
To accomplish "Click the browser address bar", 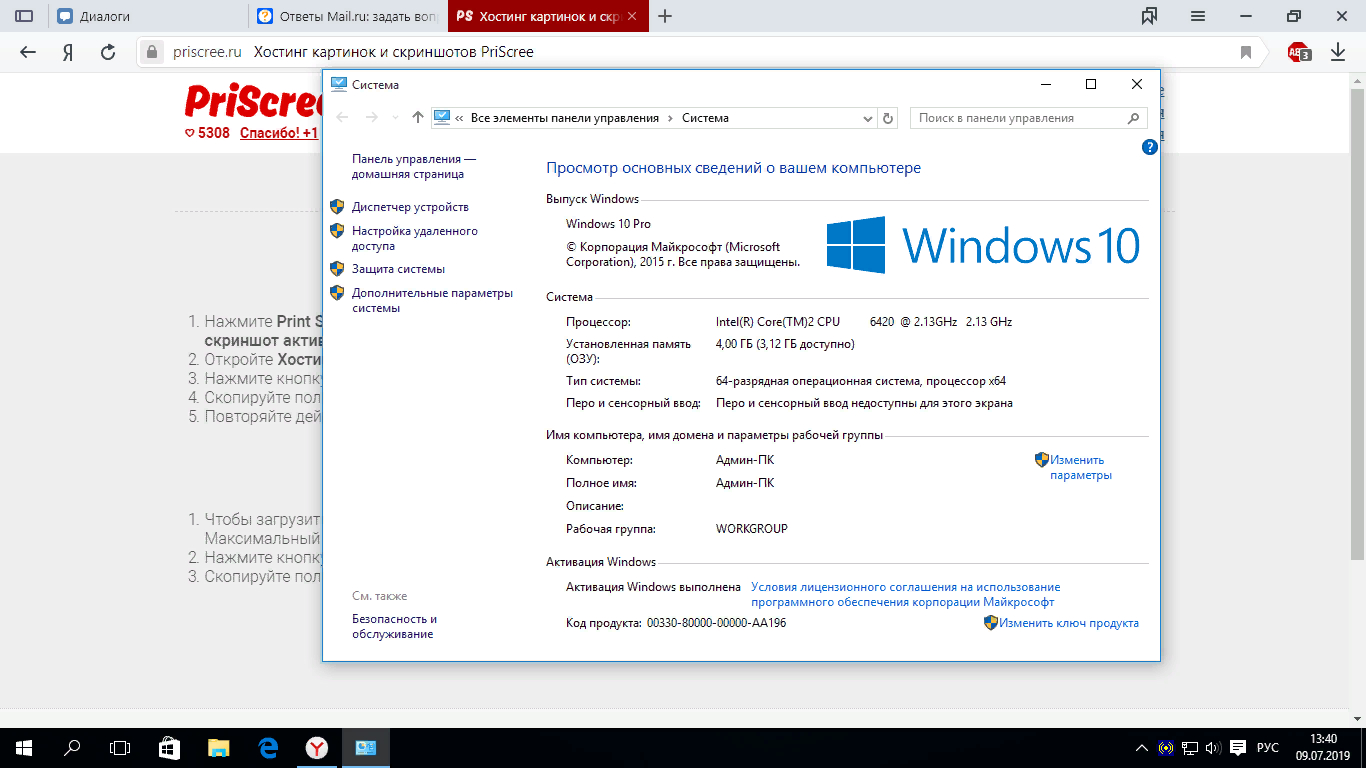I will 700,52.
